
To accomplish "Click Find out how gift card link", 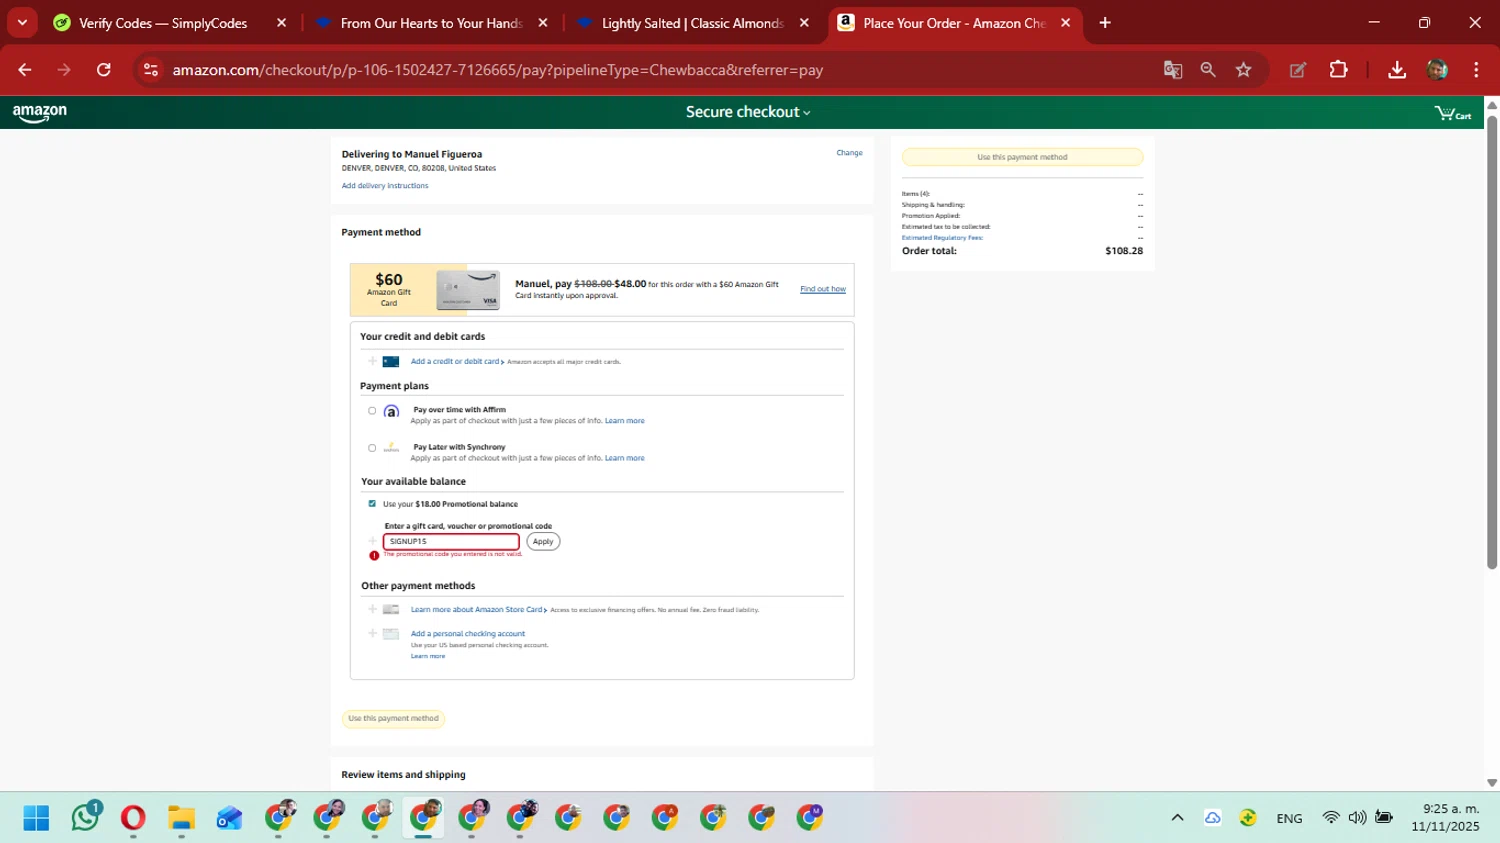I will 823,289.
